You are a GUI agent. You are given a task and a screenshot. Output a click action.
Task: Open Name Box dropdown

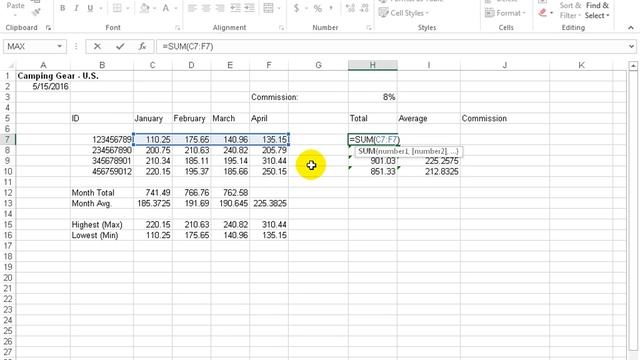point(59,47)
